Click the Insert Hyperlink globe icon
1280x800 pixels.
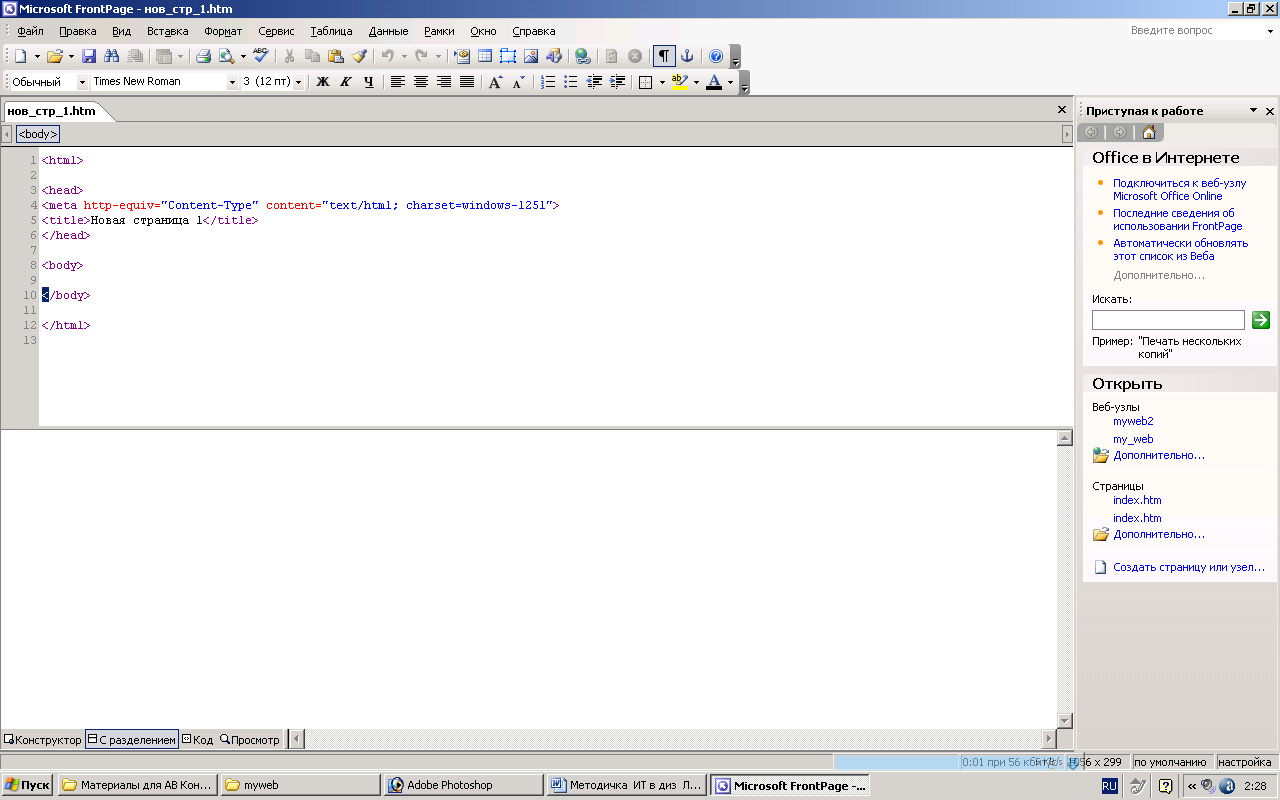583,57
